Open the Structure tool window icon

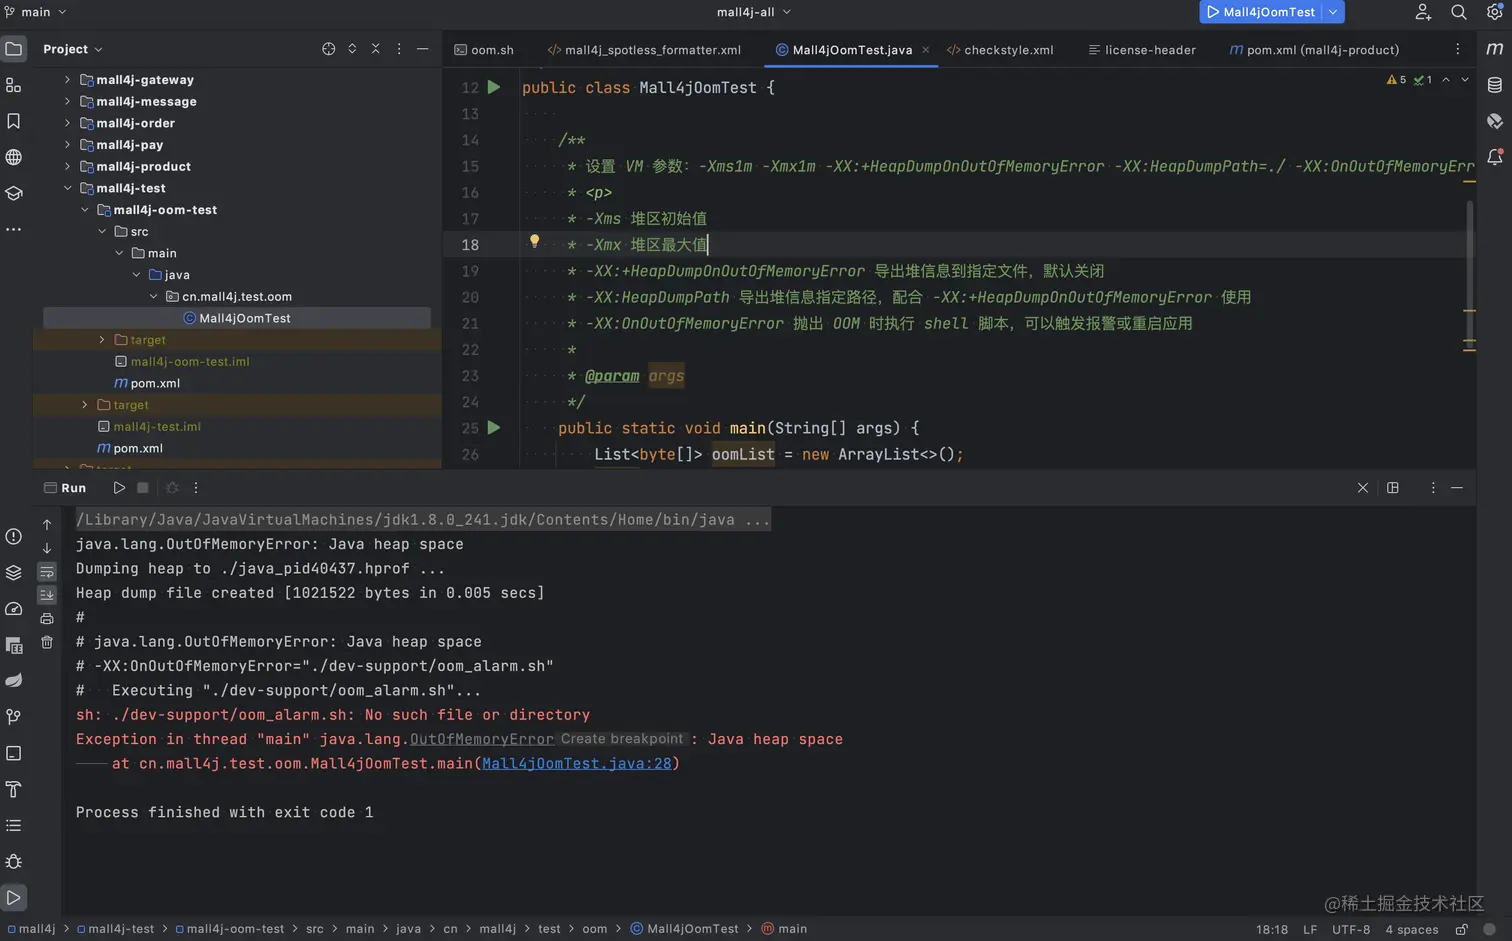click(x=14, y=85)
